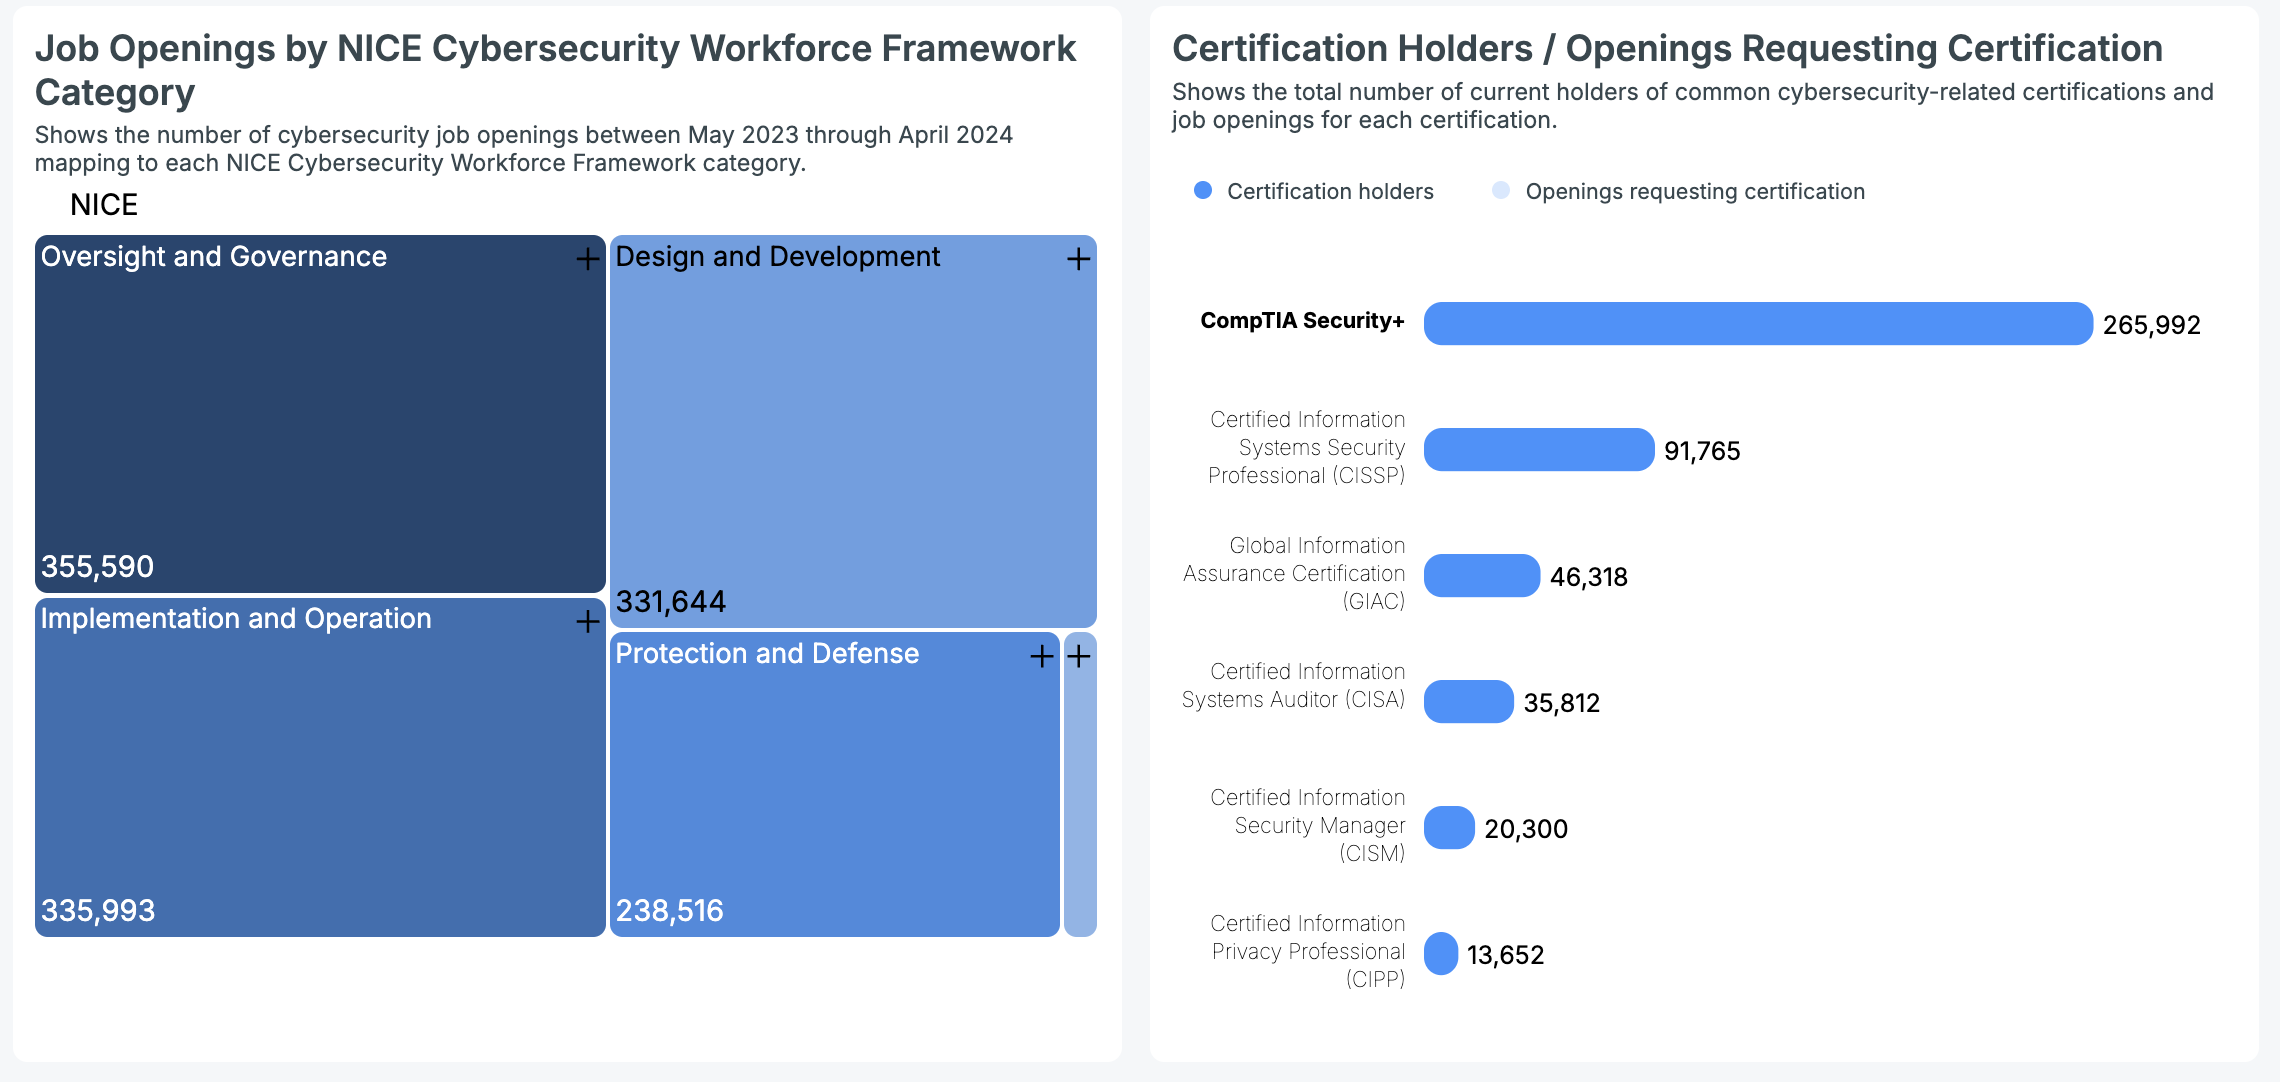This screenshot has height=1082, width=2280.
Task: Select the Implementation and Operation treemap tile
Action: click(x=320, y=767)
